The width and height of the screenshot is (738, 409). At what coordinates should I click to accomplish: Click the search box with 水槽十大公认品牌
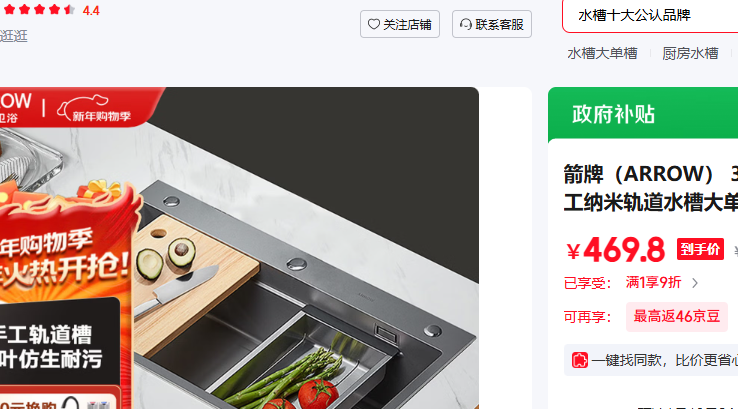[x=650, y=16]
